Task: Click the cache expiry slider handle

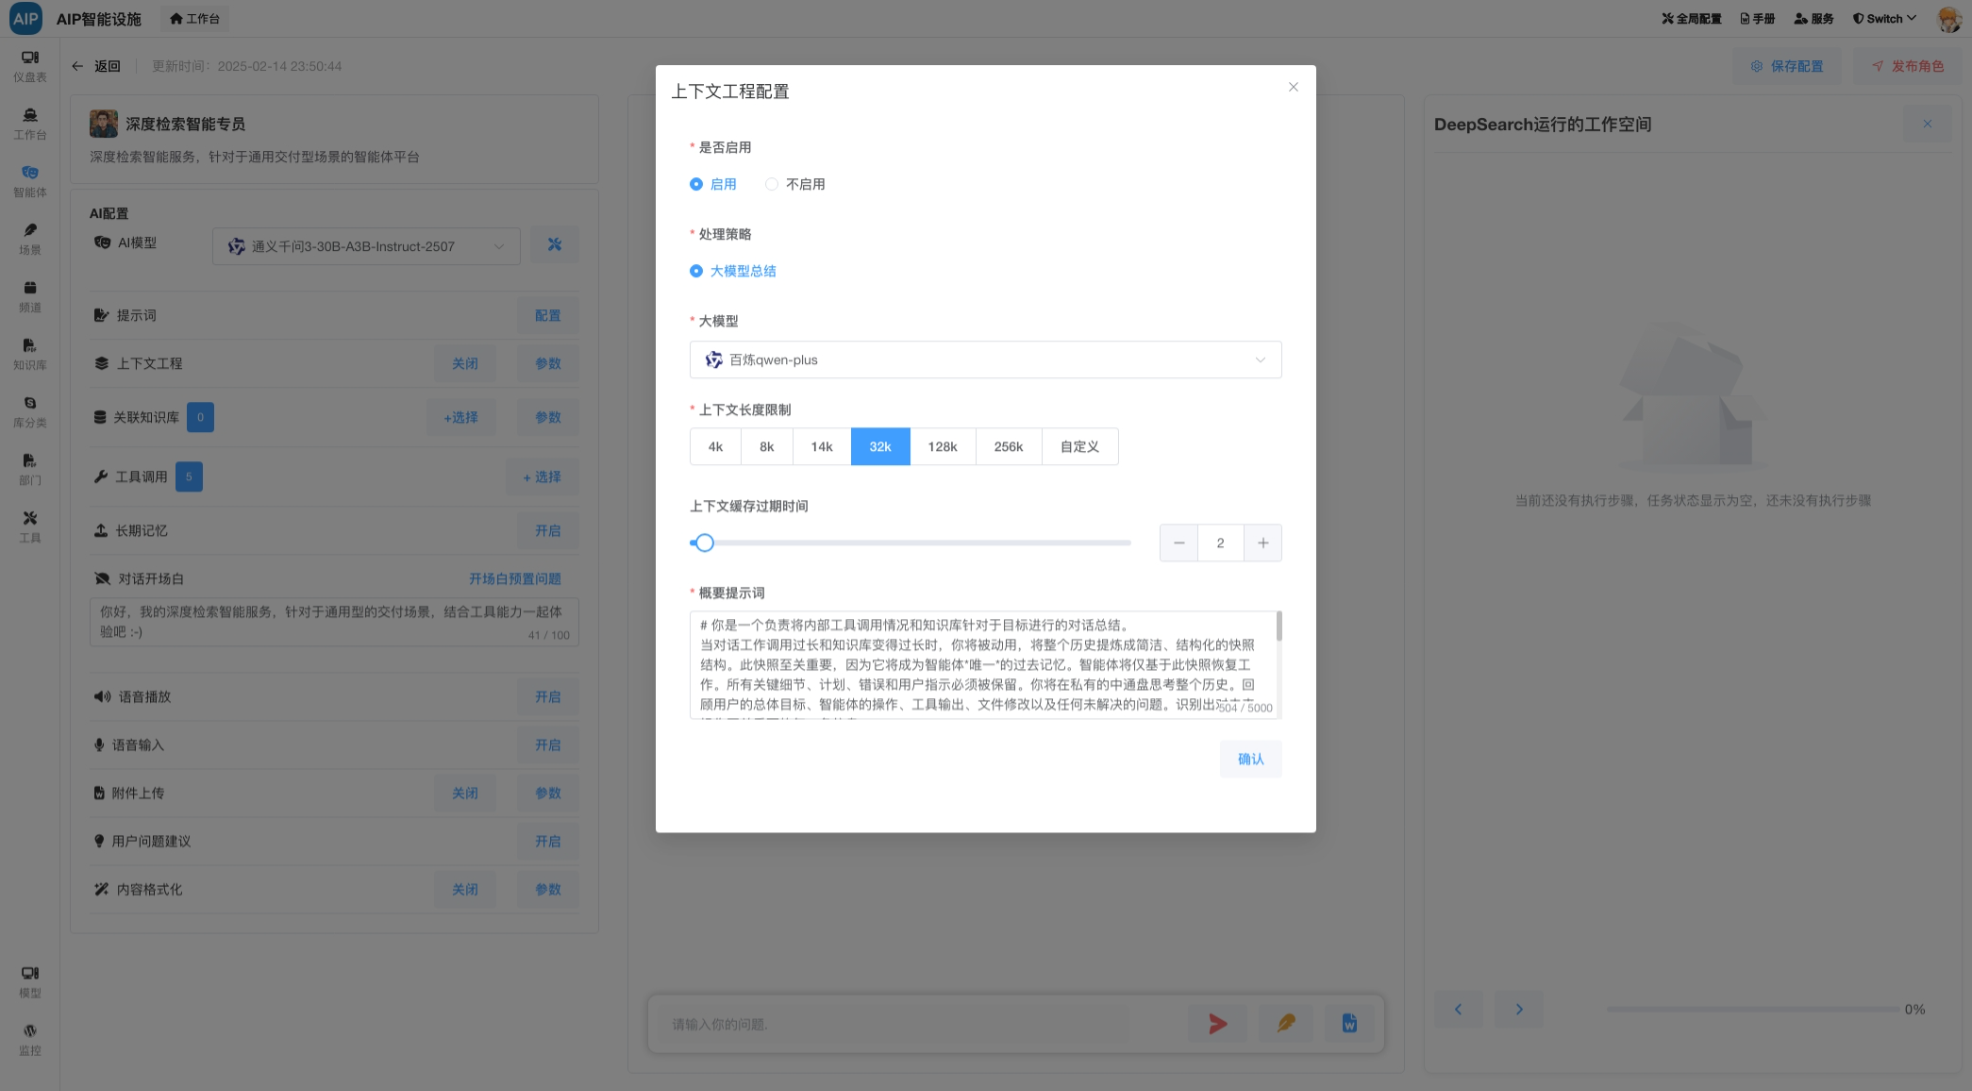Action: tap(704, 543)
